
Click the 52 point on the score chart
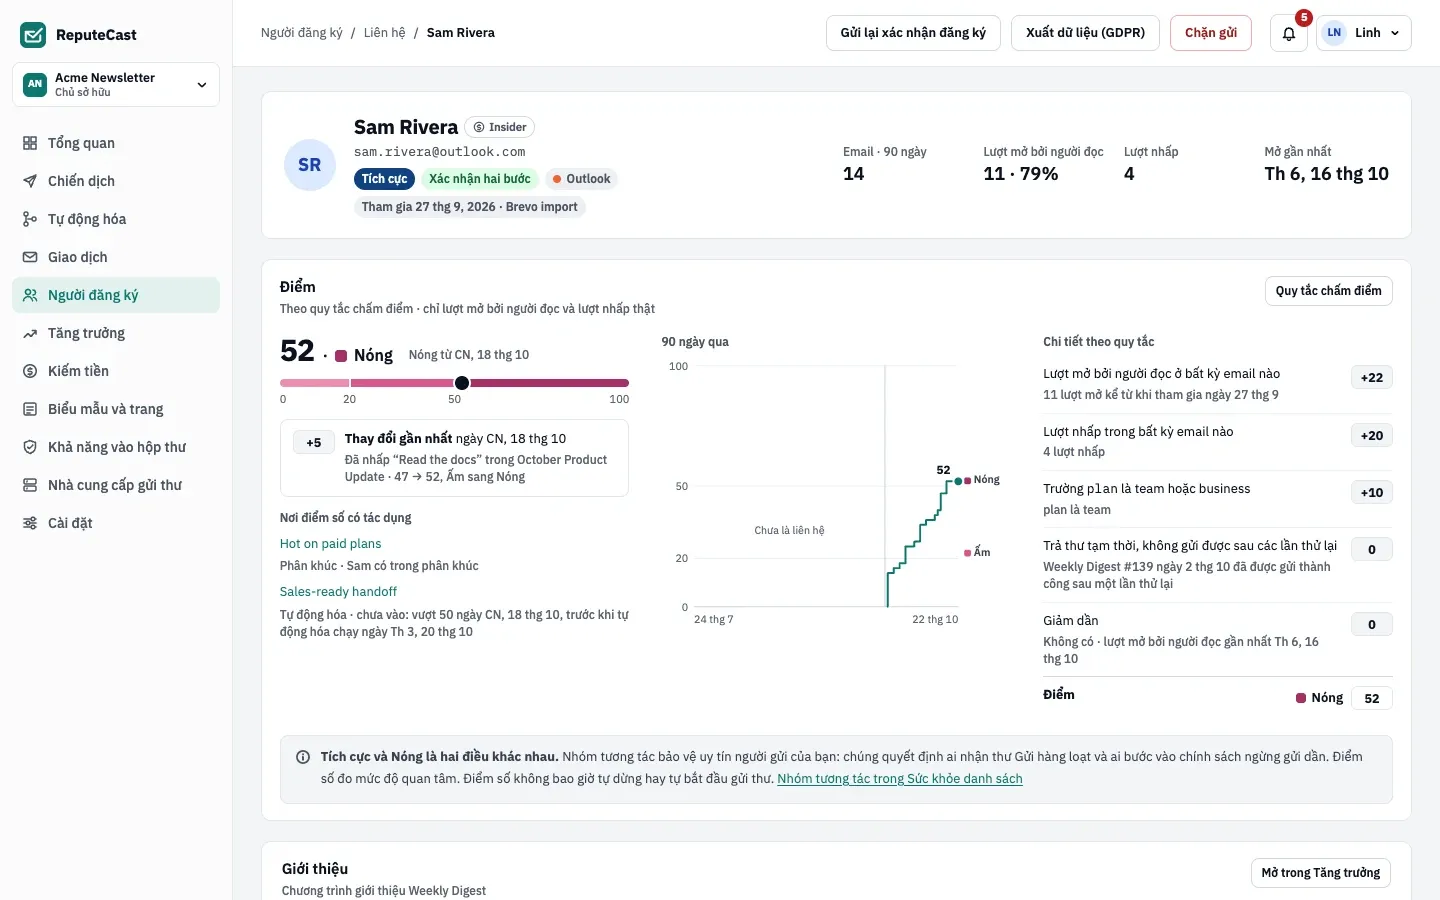click(958, 481)
